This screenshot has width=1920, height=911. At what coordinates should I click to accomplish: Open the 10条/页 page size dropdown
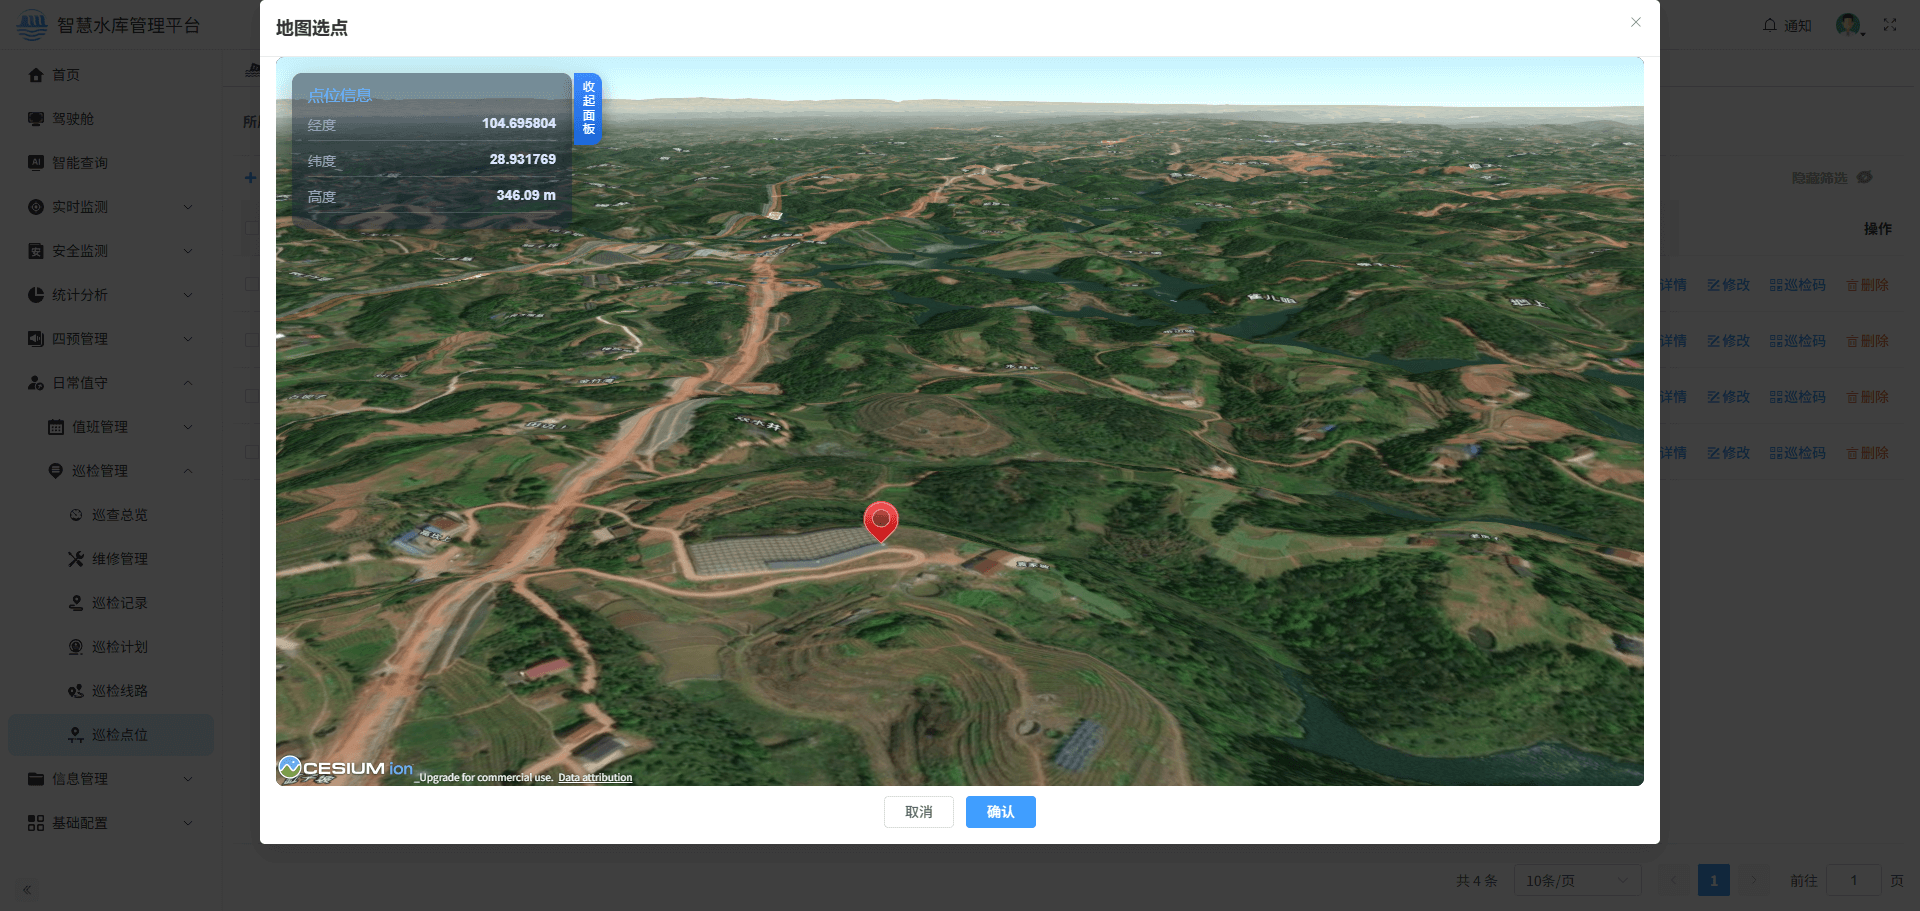click(x=1577, y=881)
